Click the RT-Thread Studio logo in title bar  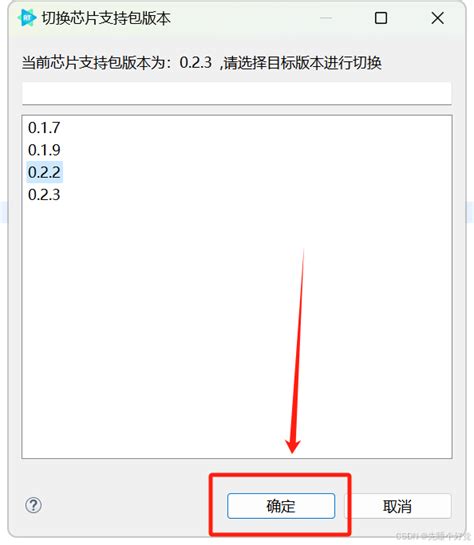coord(27,17)
